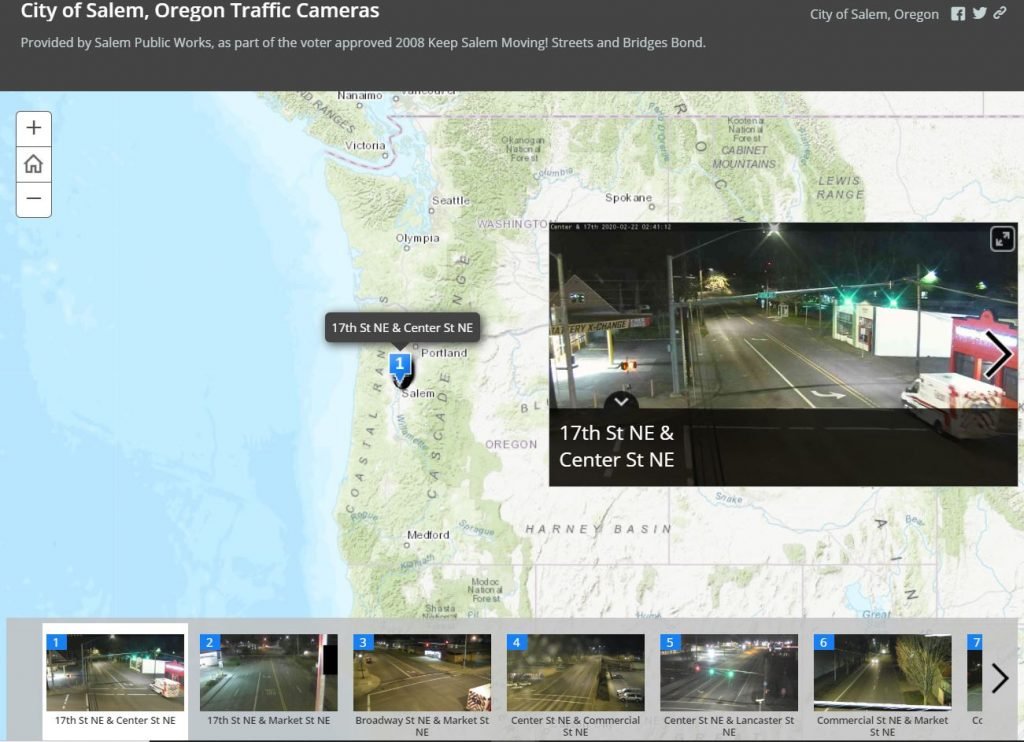Viewport: 1024px width, 742px height.
Task: Click the Medford label on the map
Action: pyautogui.click(x=428, y=534)
